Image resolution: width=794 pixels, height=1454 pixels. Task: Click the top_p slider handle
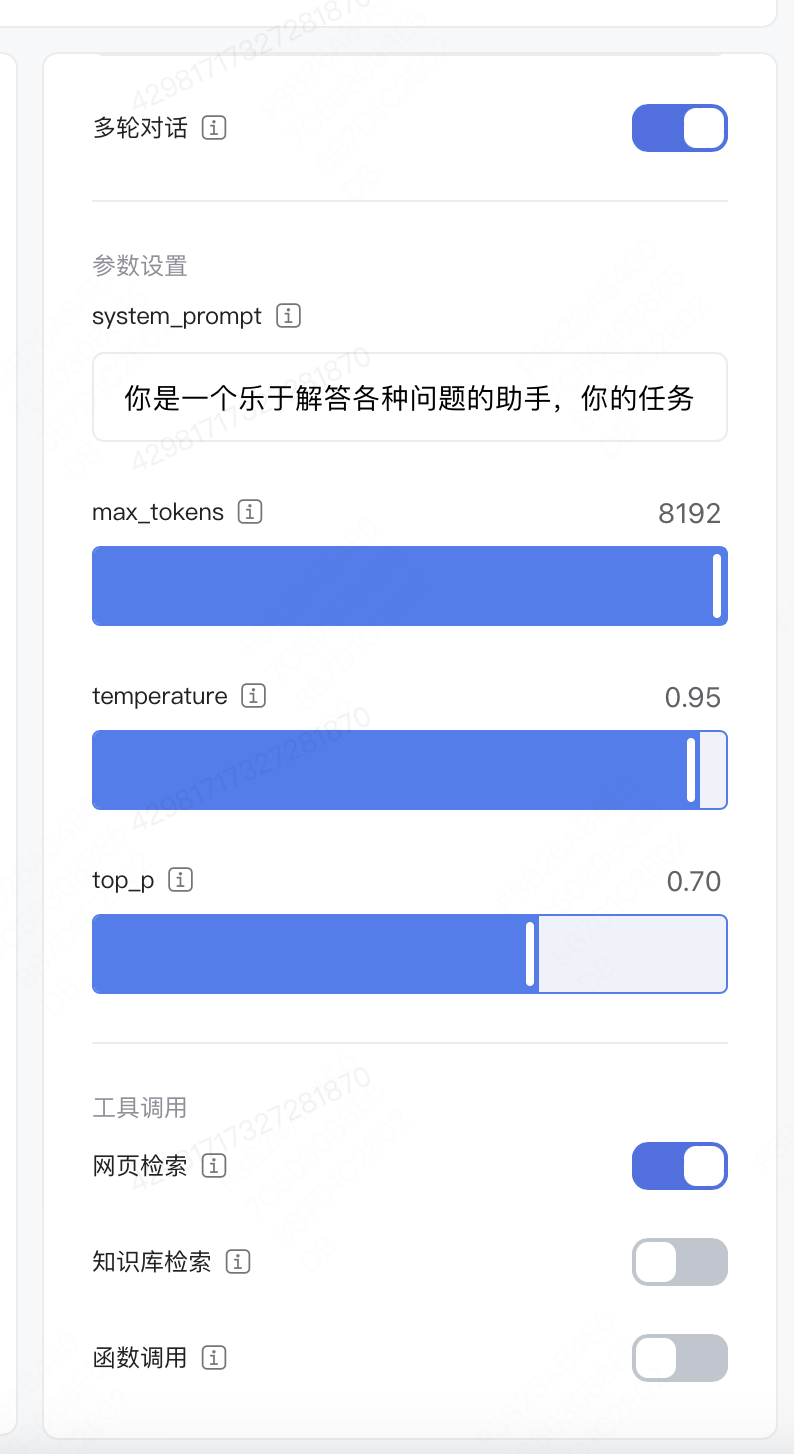click(530, 954)
